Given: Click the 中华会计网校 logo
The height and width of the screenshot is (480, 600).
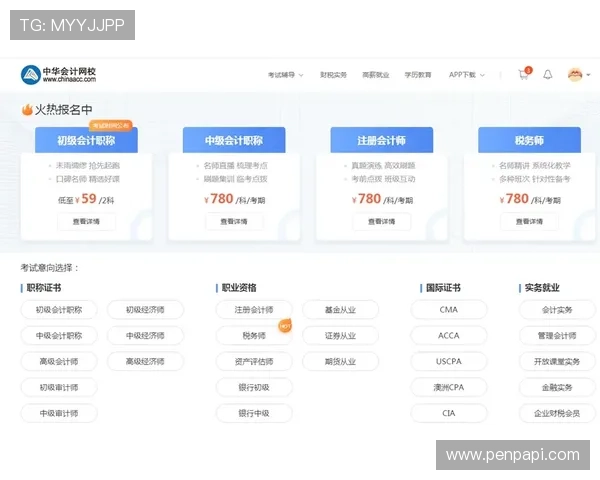Looking at the screenshot, I should 58,75.
